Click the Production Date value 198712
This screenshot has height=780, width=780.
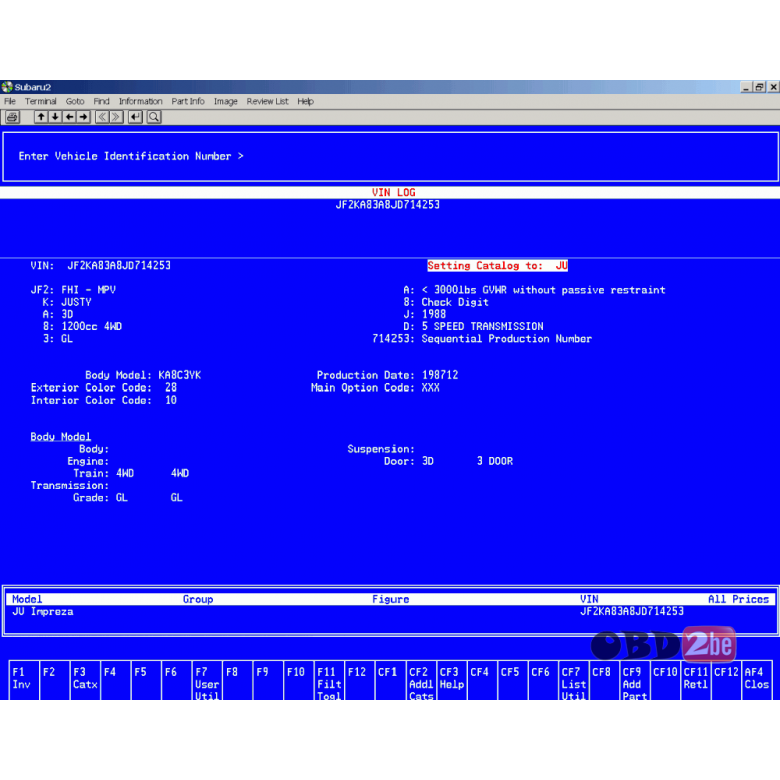coord(440,375)
